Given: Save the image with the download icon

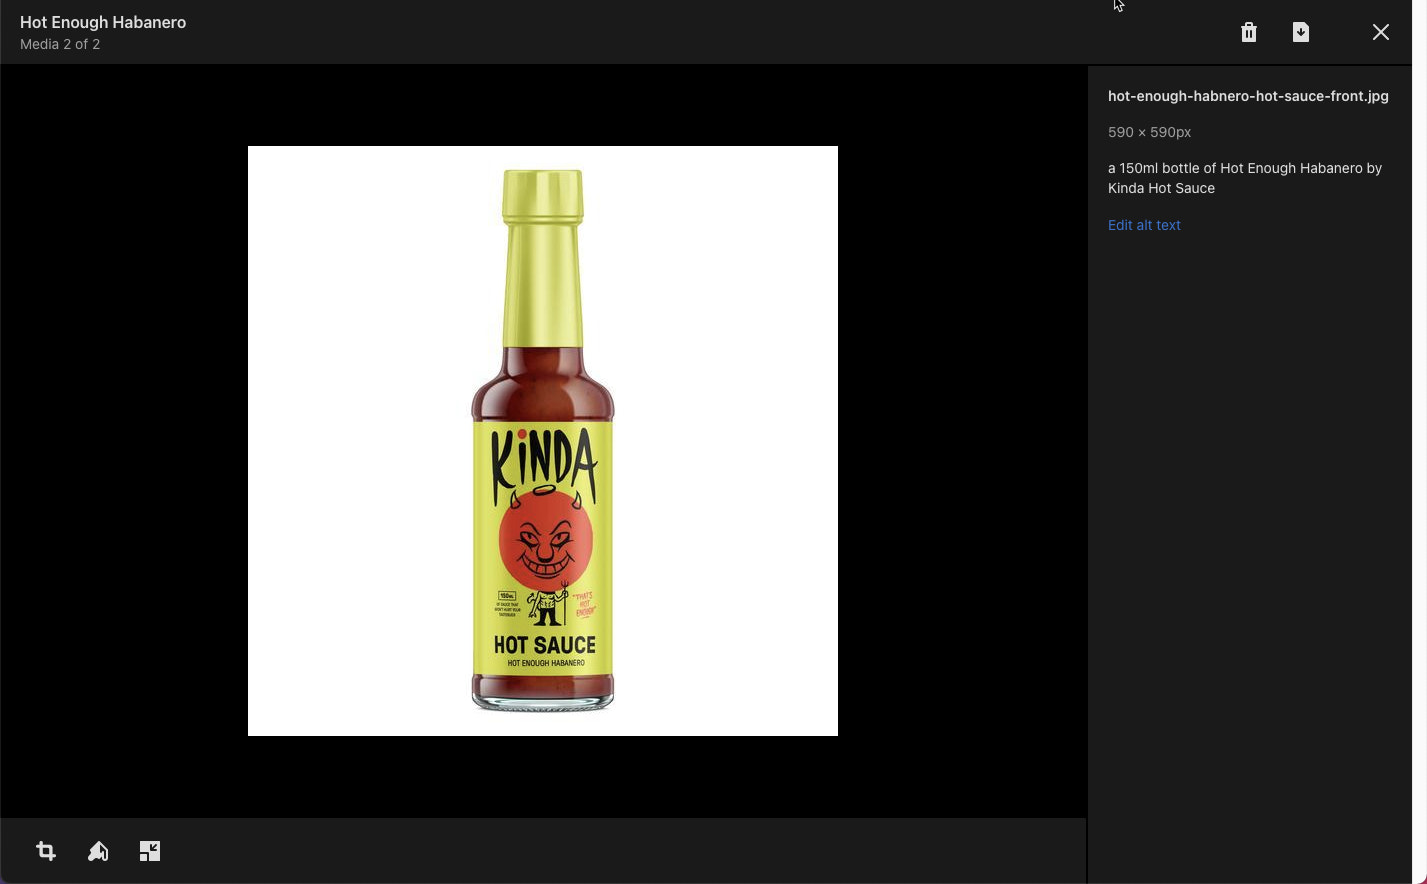Looking at the screenshot, I should click(x=1300, y=32).
